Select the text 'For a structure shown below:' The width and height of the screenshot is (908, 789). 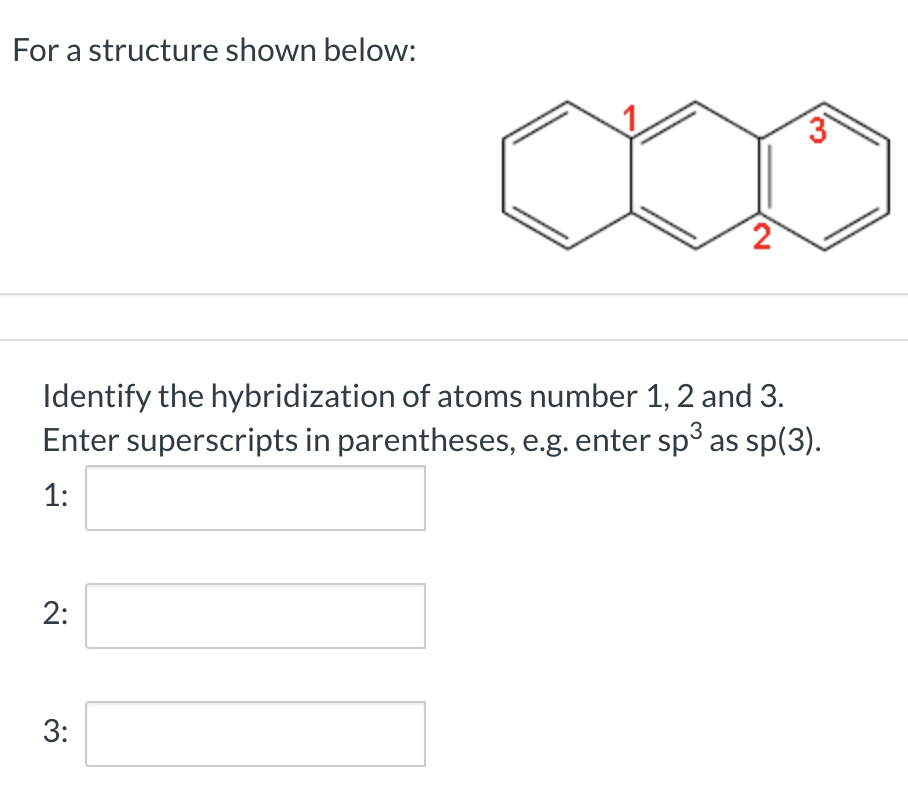[216, 50]
